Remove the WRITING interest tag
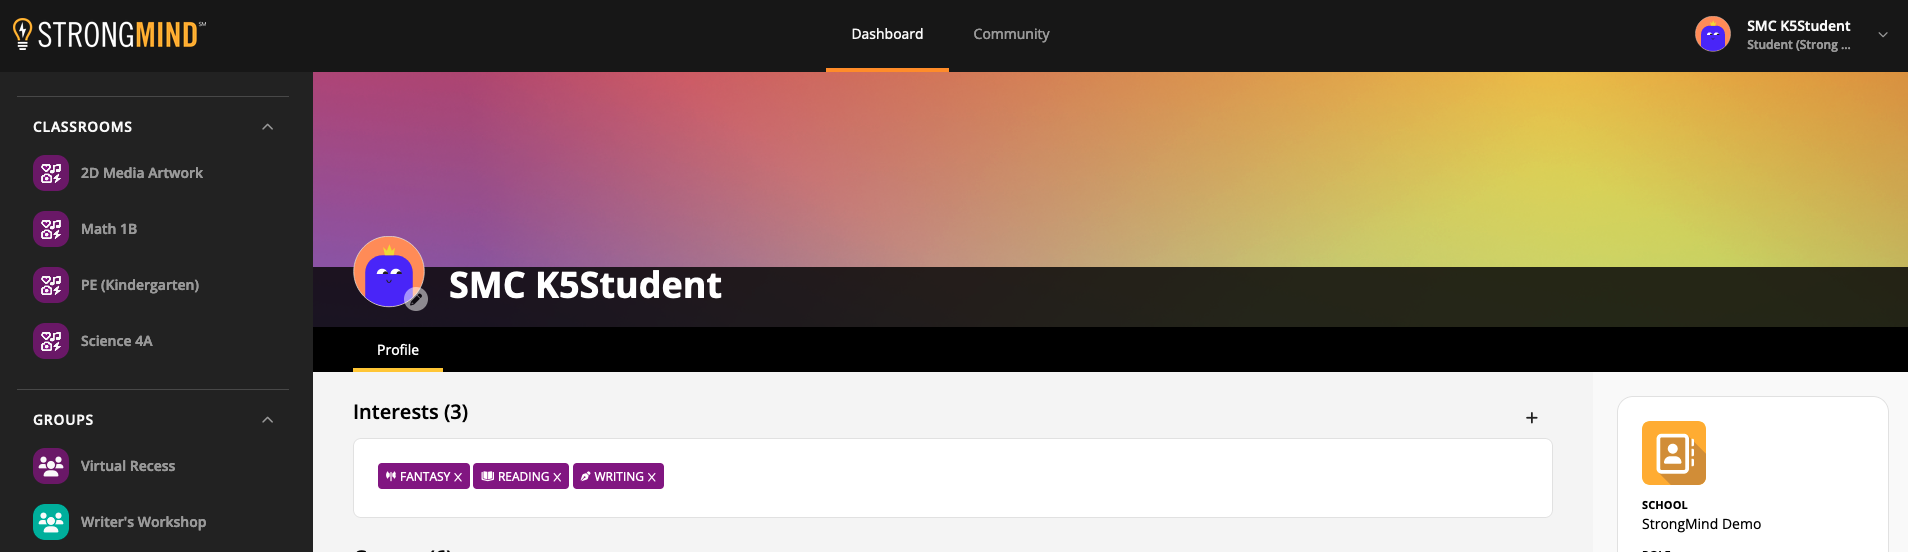 (x=651, y=477)
